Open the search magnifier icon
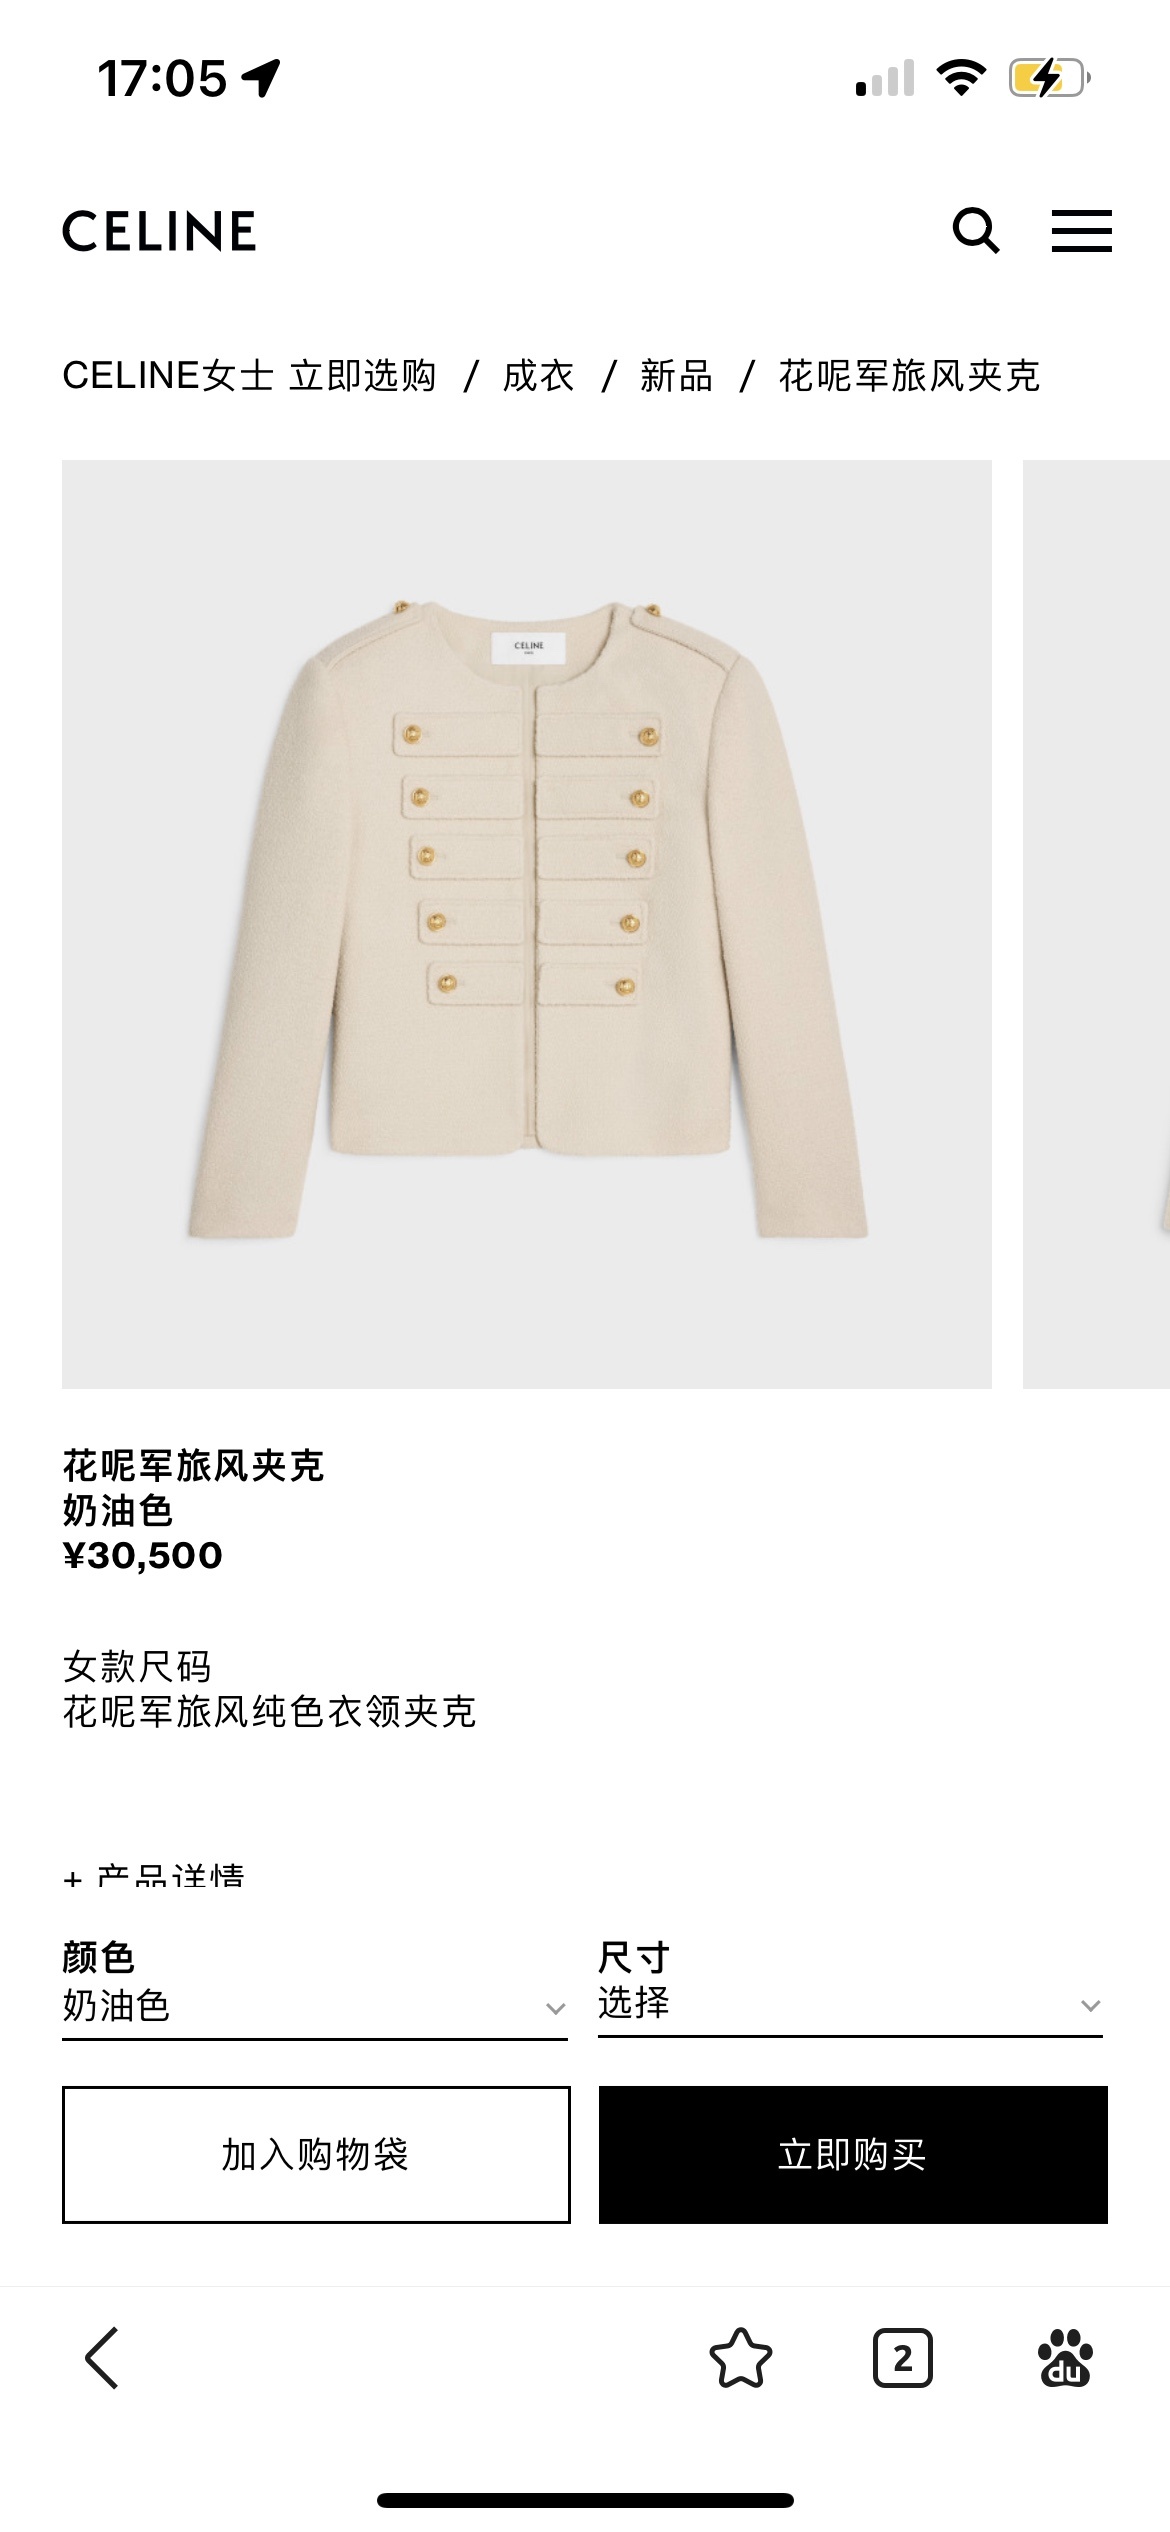The image size is (1170, 2532). pos(976,231)
